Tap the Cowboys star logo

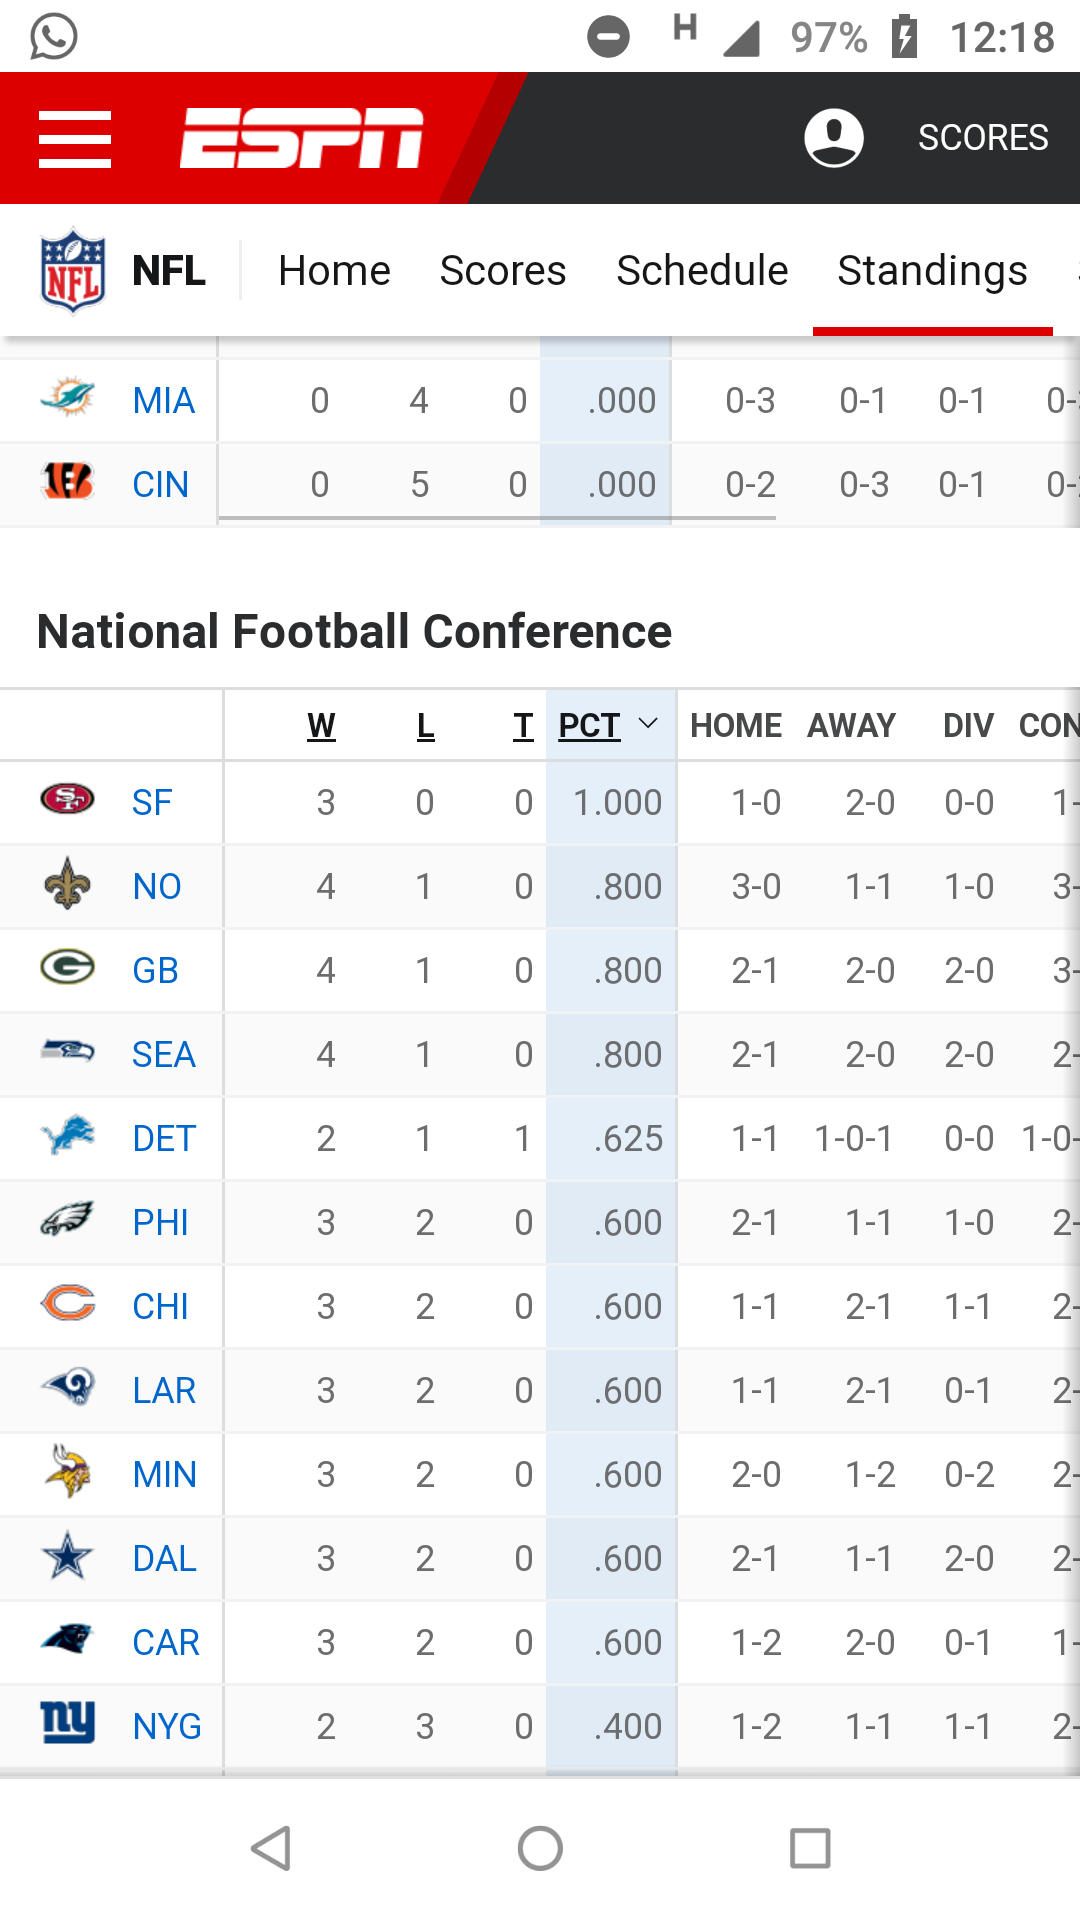tap(67, 1556)
